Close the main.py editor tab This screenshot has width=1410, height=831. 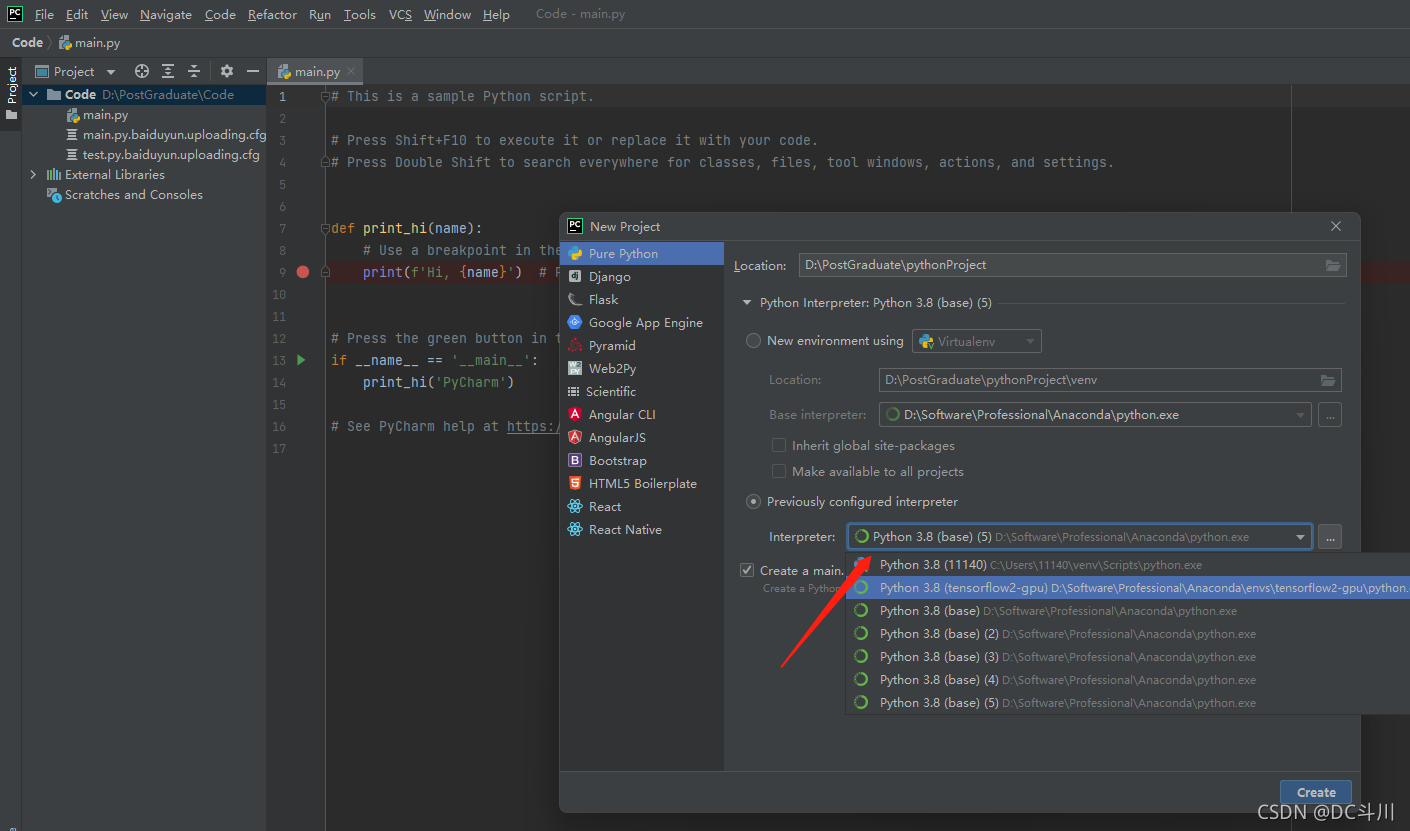pos(351,72)
